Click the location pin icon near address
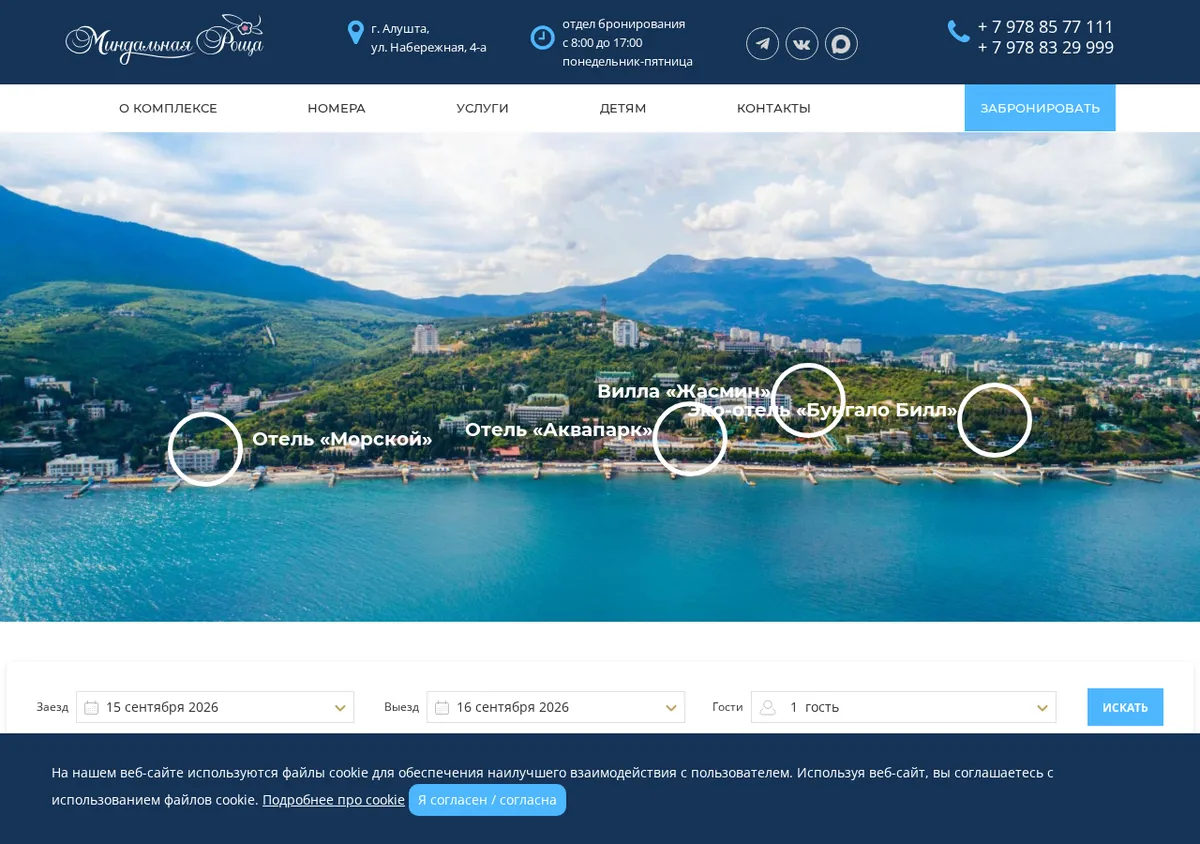The height and width of the screenshot is (844, 1200). tap(355, 33)
